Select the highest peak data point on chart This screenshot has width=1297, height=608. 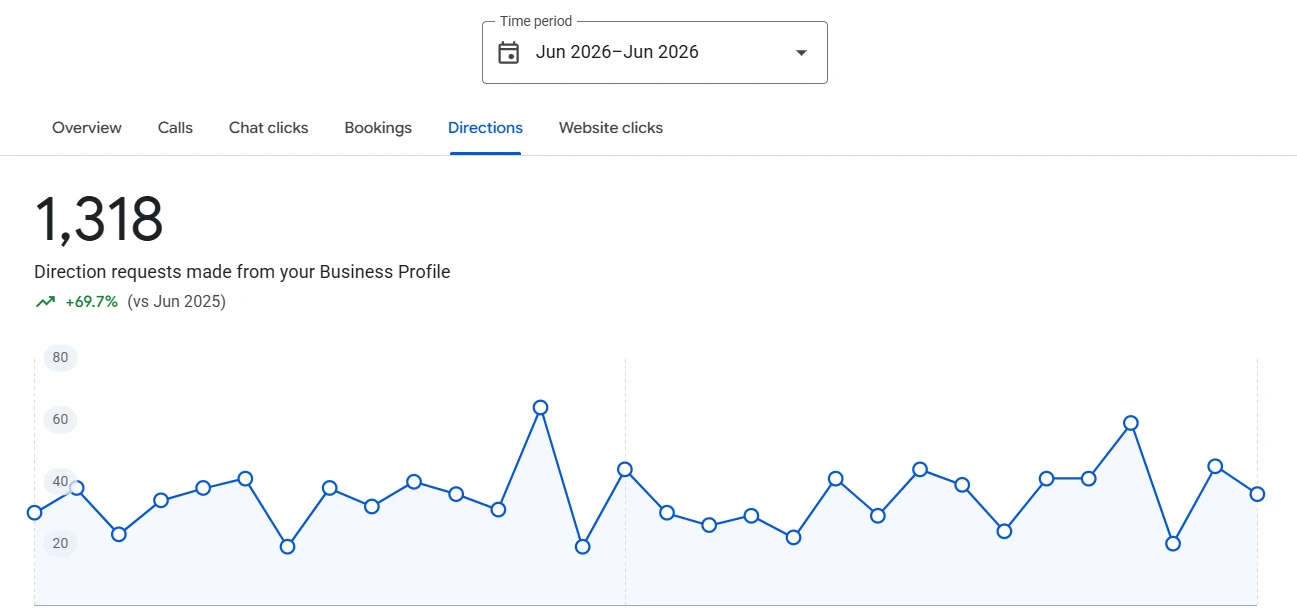(x=541, y=407)
